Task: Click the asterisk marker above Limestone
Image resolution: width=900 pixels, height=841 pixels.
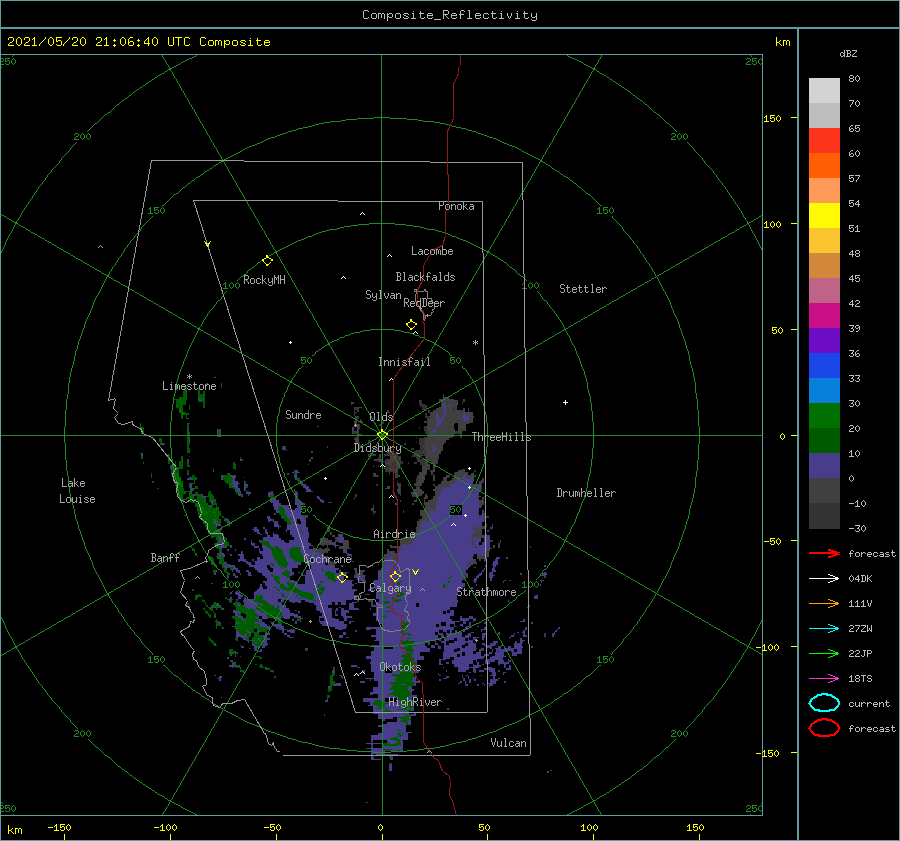Action: (189, 377)
